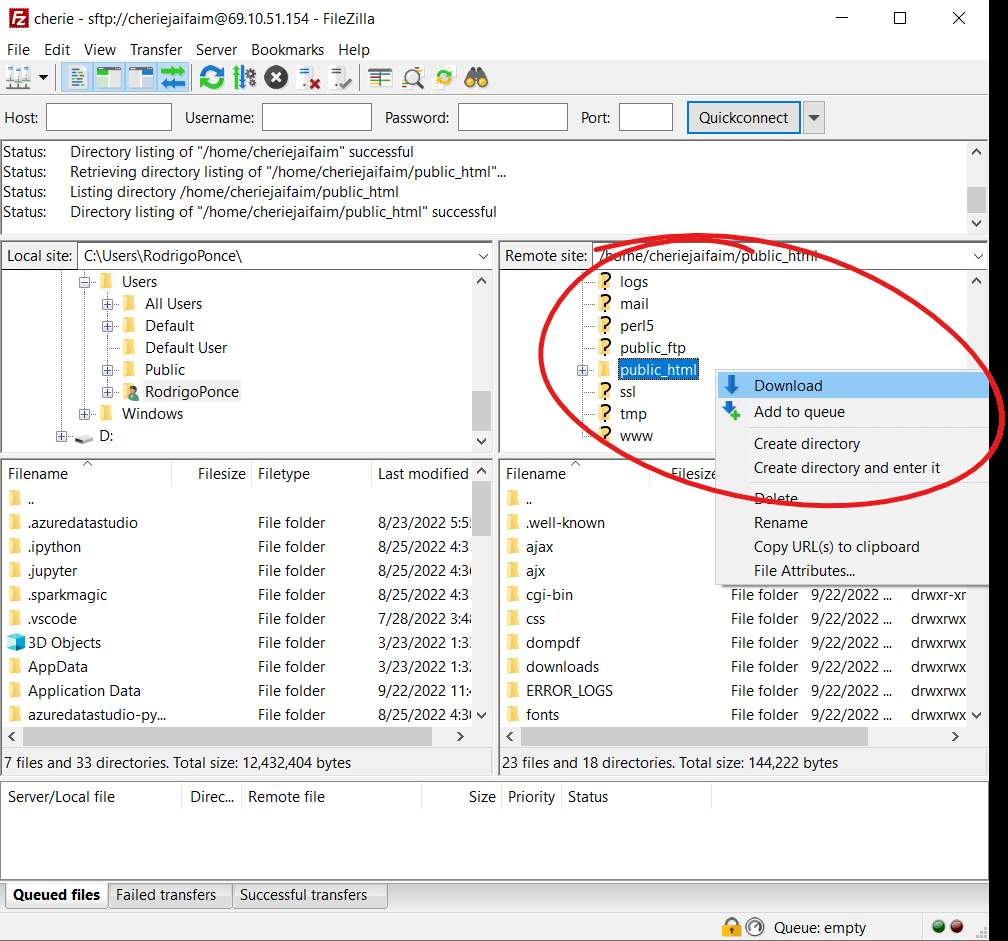This screenshot has height=941, width=1008.
Task: Click the process queue toolbar icon
Action: pos(244,78)
